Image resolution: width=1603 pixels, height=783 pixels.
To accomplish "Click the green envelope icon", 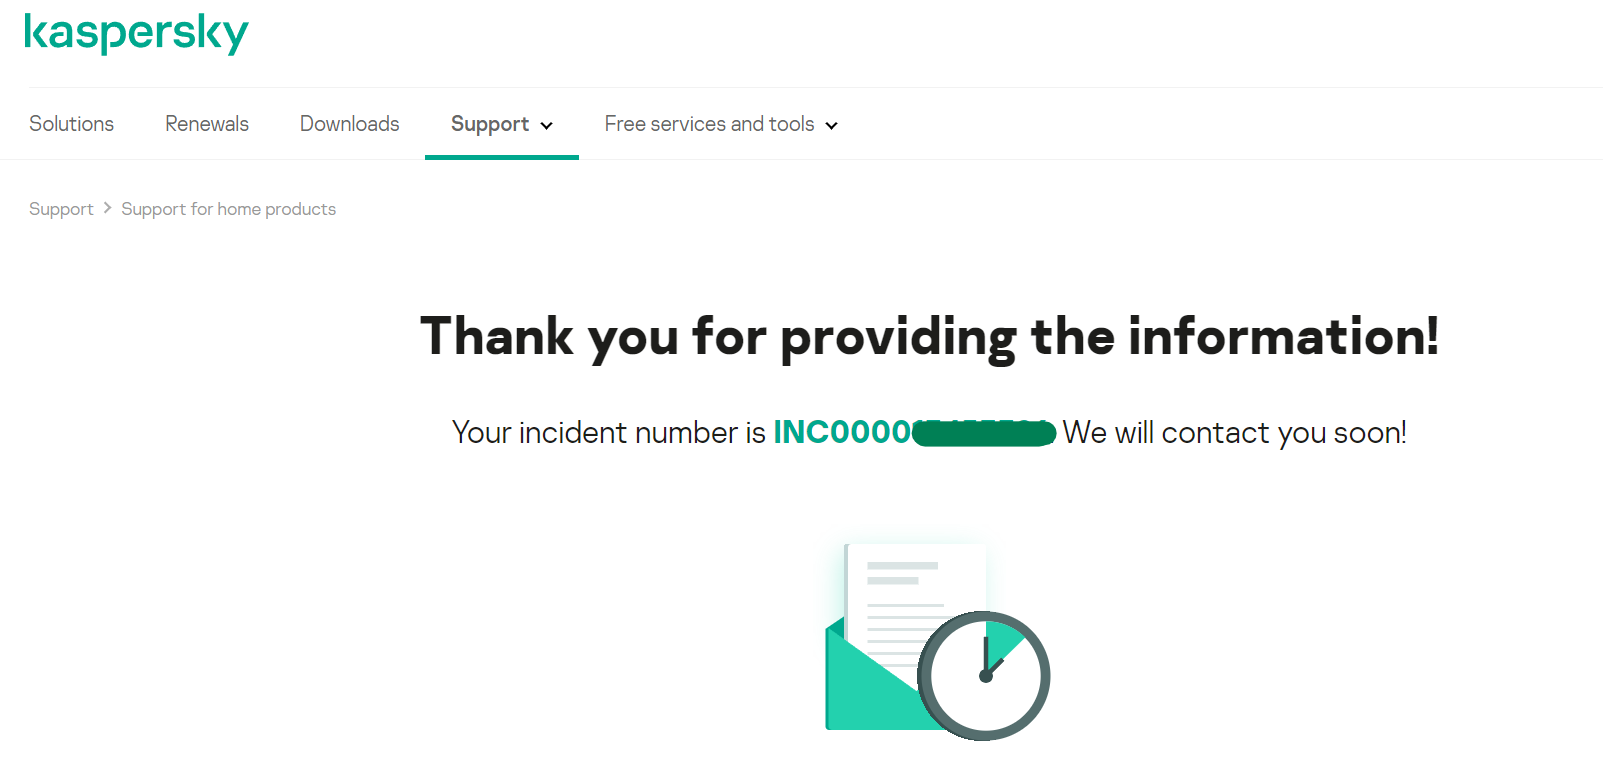I will (x=862, y=690).
